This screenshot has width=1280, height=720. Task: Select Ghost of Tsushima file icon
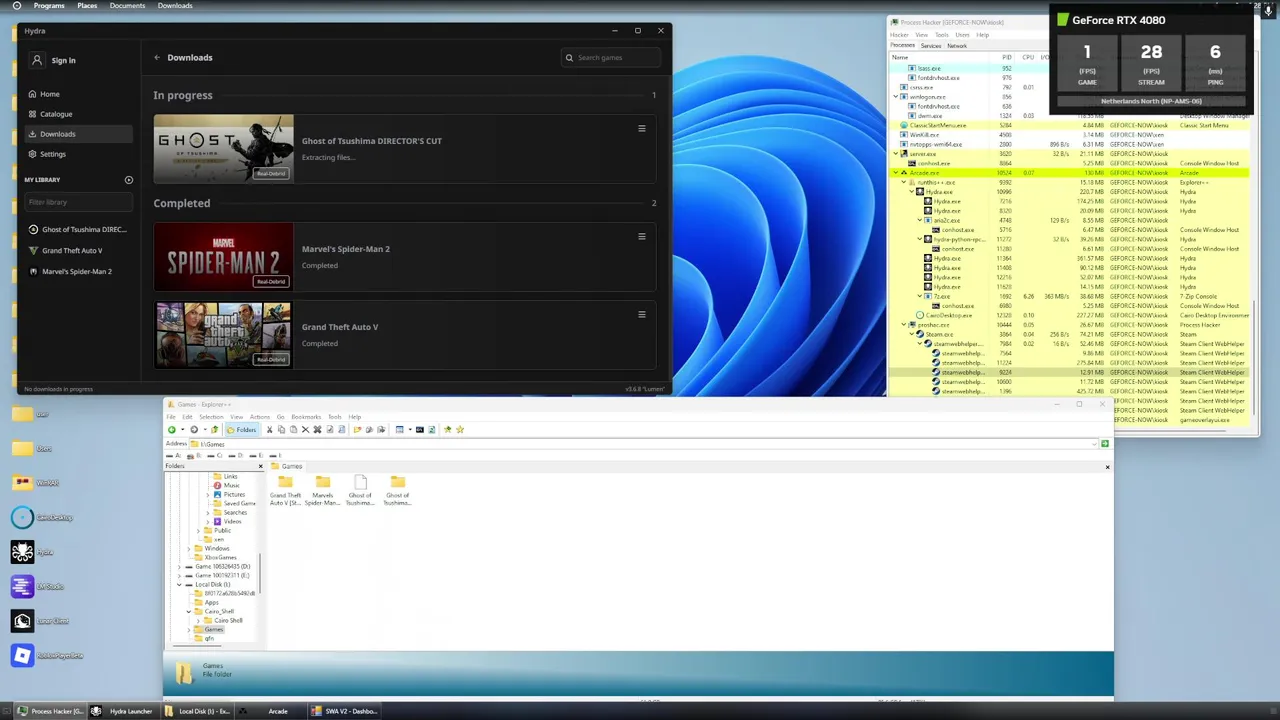tap(360, 490)
